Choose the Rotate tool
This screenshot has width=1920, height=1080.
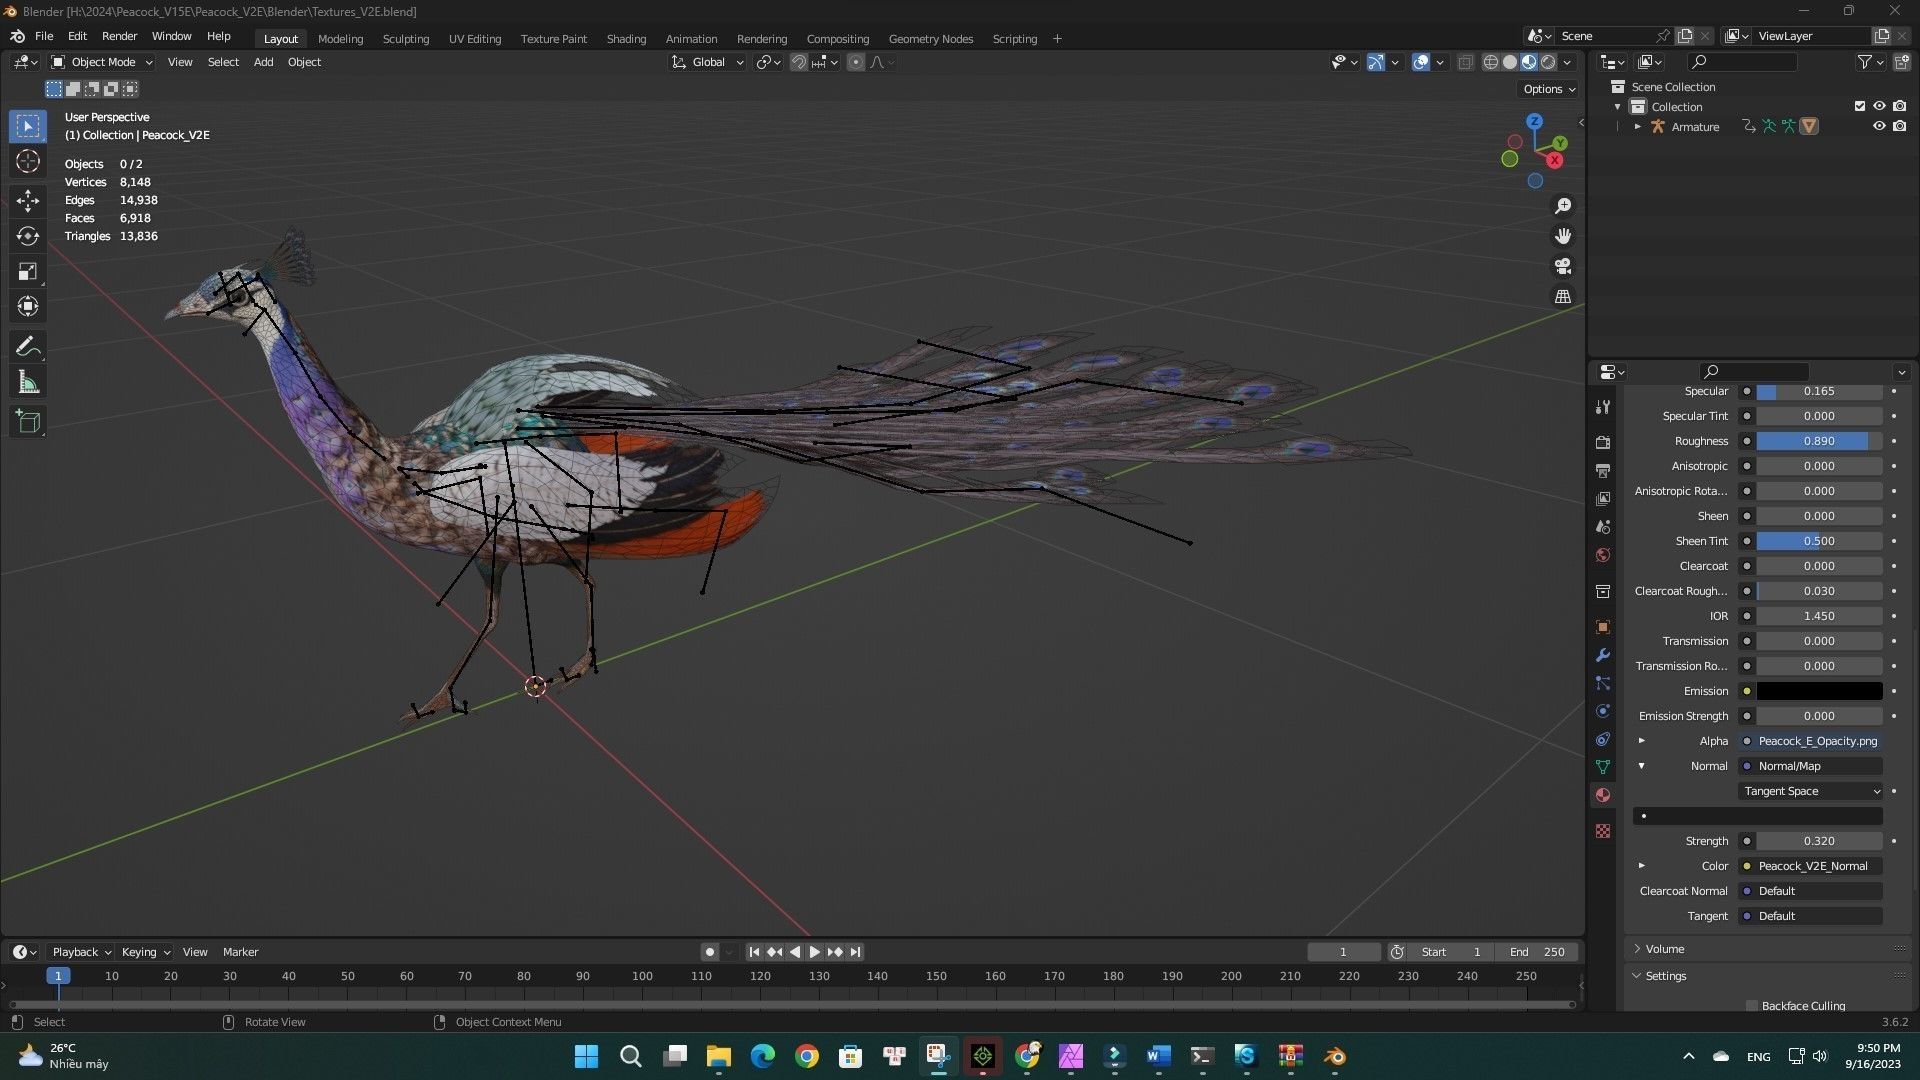tap(28, 236)
